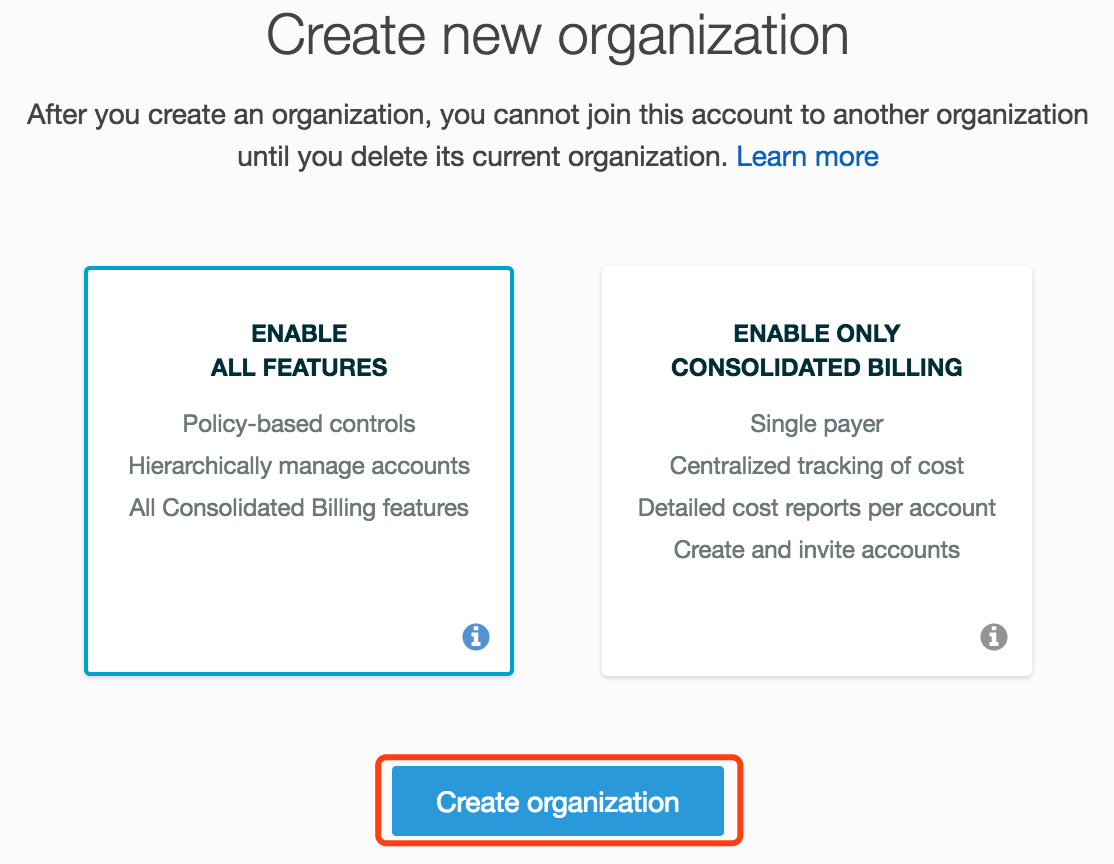Viewport: 1114px width, 864px height.
Task: Click 'Centralized tracking of cost' line
Action: [x=816, y=466]
